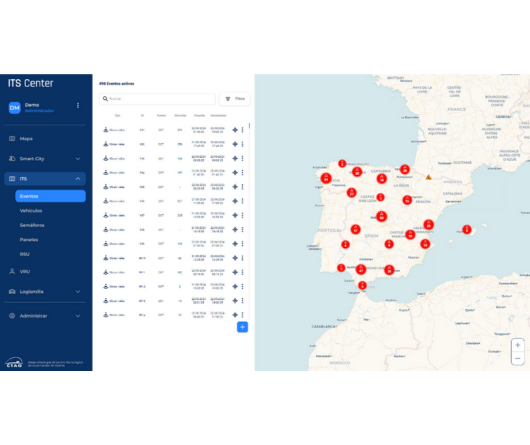Viewport: 530px width, 445px height.
Task: Click the Administrar gear icon
Action: click(x=12, y=316)
